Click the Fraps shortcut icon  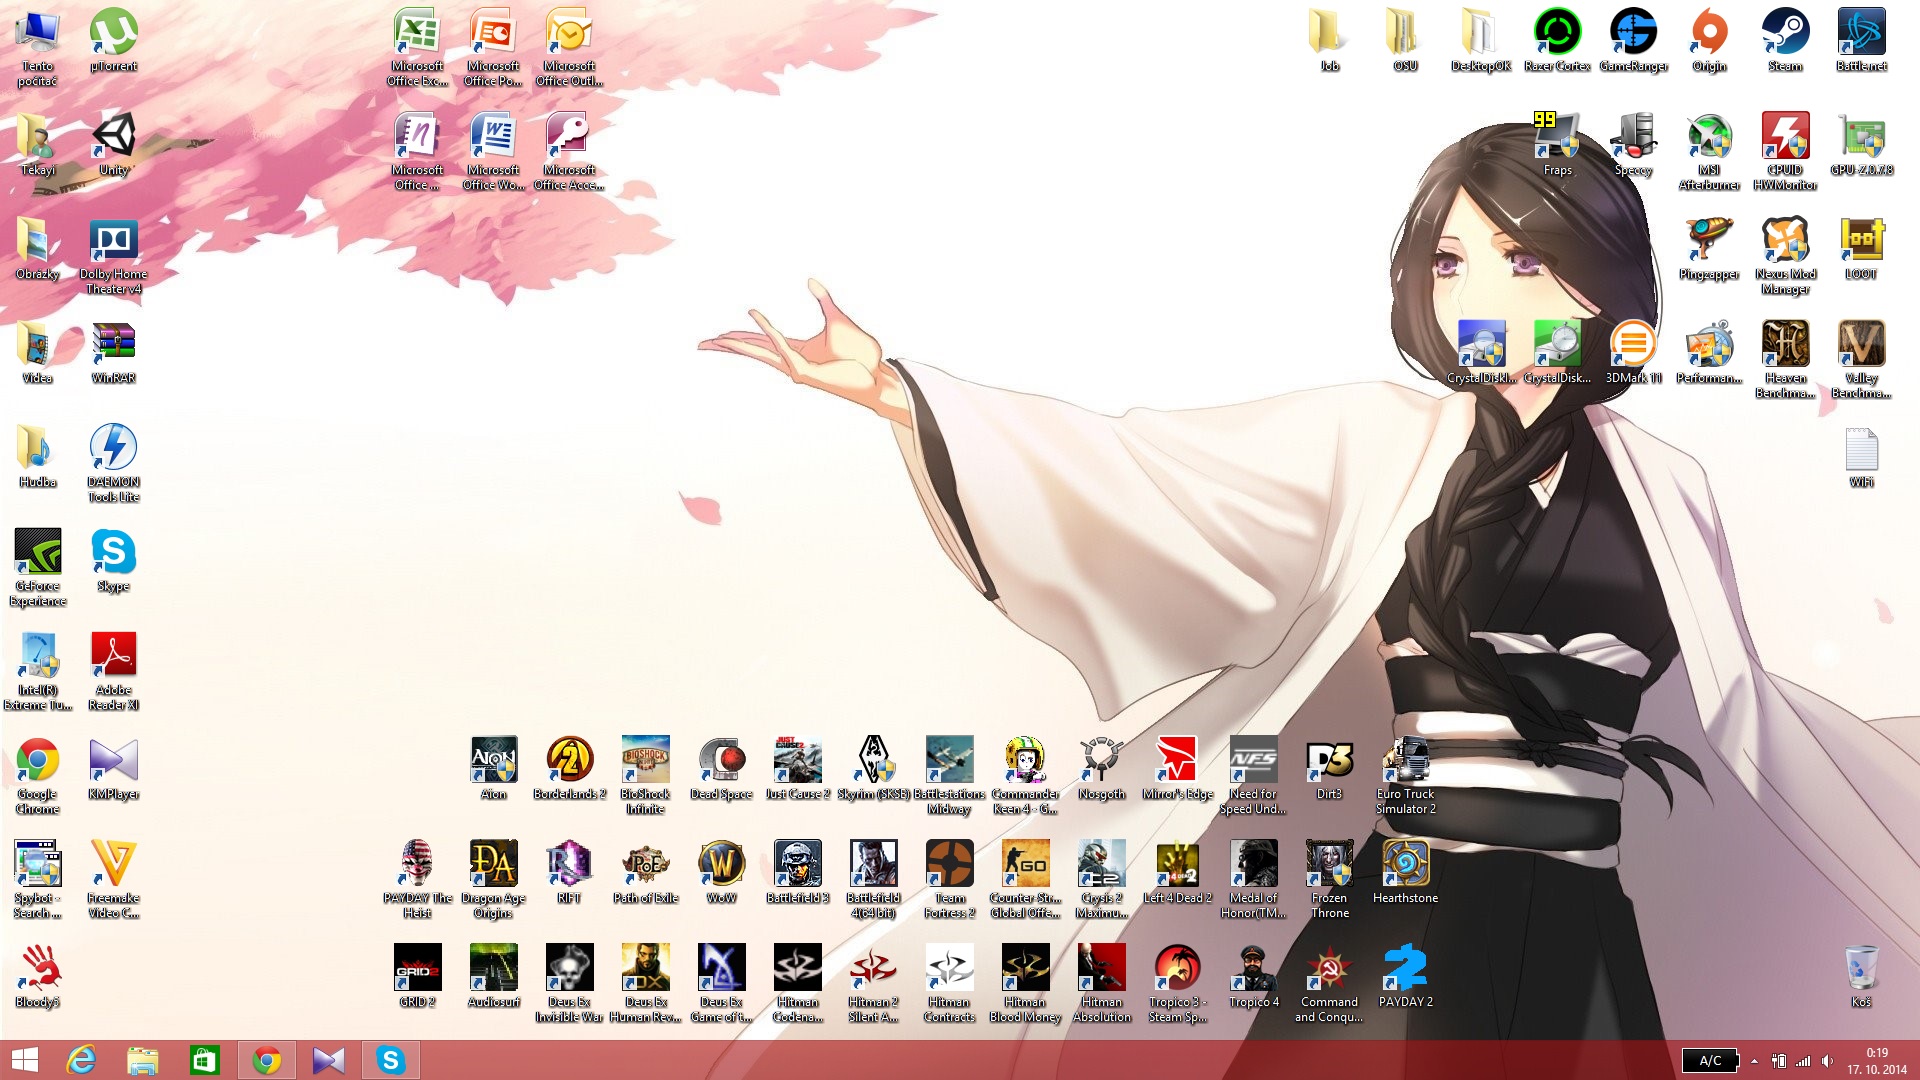1557,138
